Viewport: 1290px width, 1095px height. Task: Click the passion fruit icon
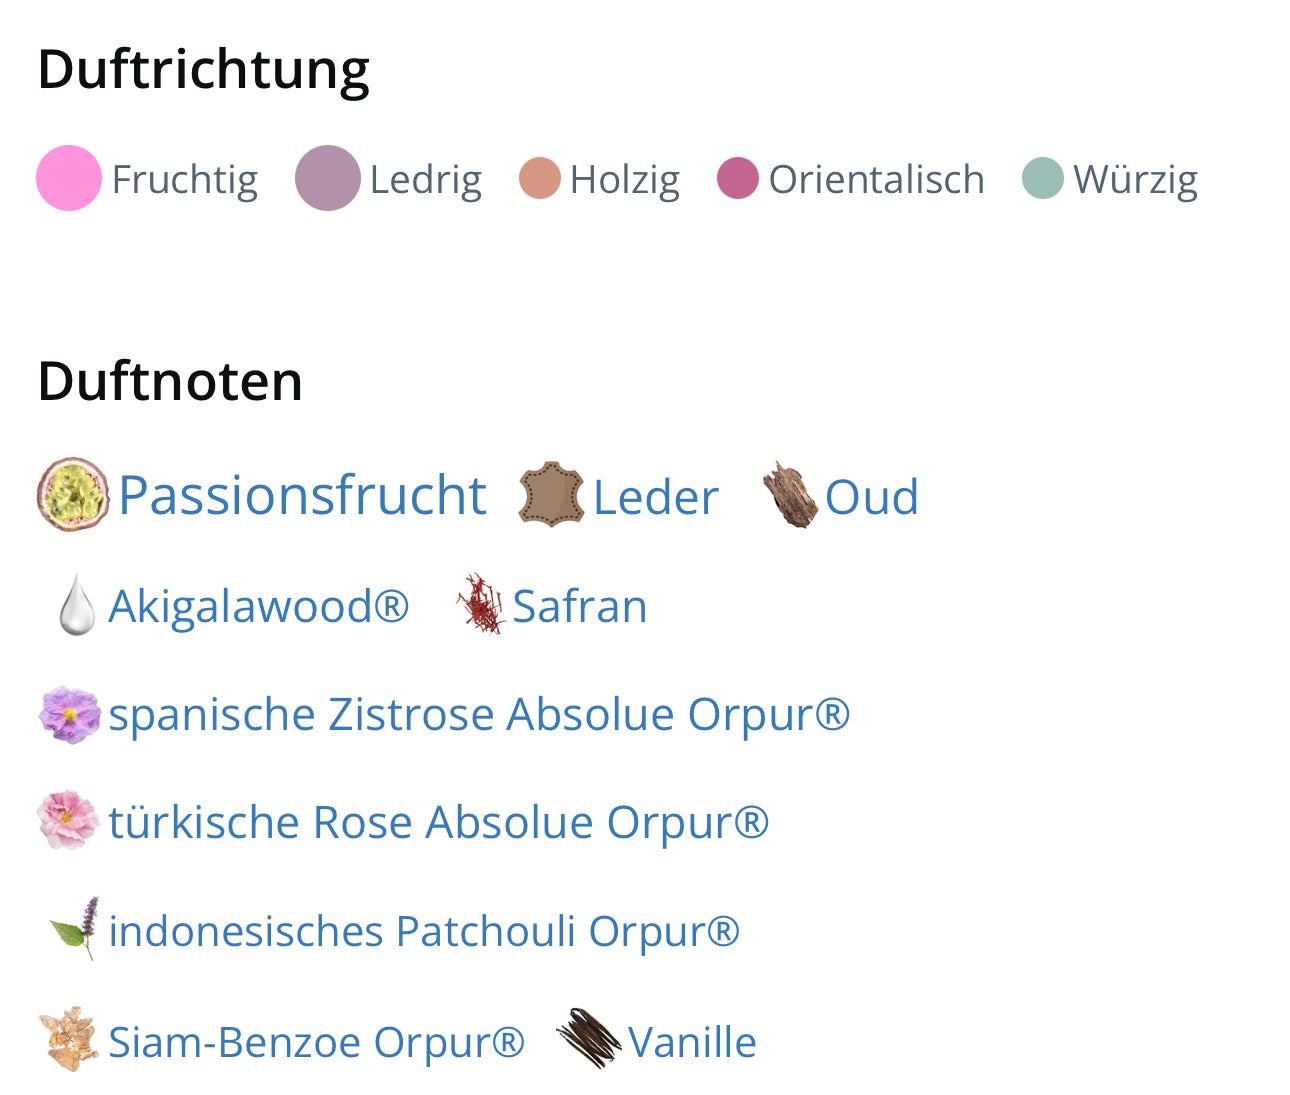point(73,494)
